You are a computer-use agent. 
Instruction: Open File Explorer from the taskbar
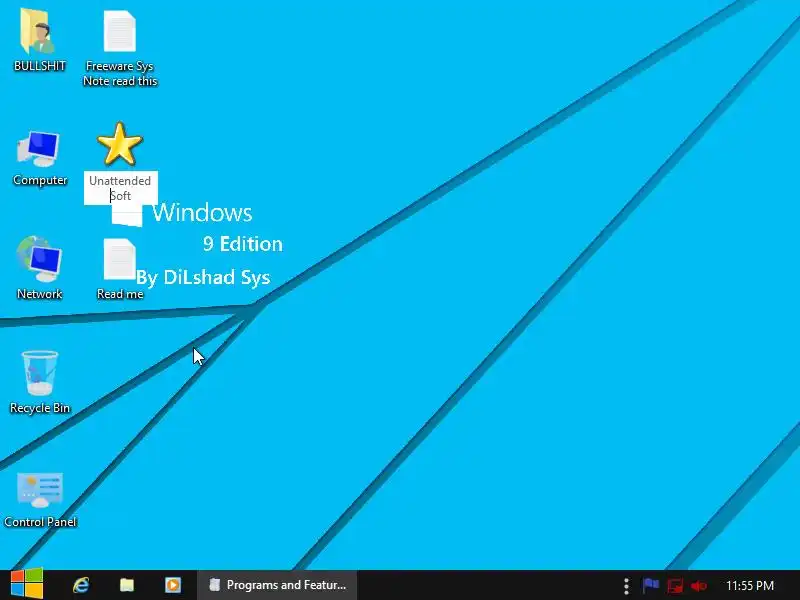127,585
